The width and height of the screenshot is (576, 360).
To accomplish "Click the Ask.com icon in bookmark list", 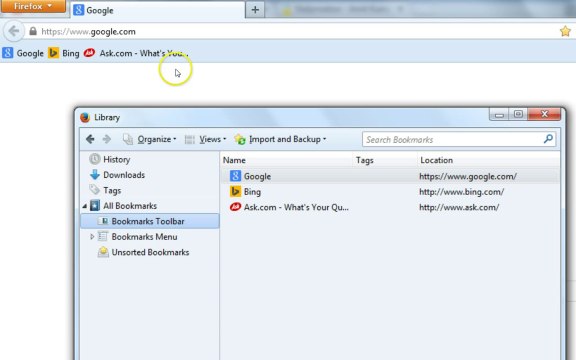I will 235,207.
